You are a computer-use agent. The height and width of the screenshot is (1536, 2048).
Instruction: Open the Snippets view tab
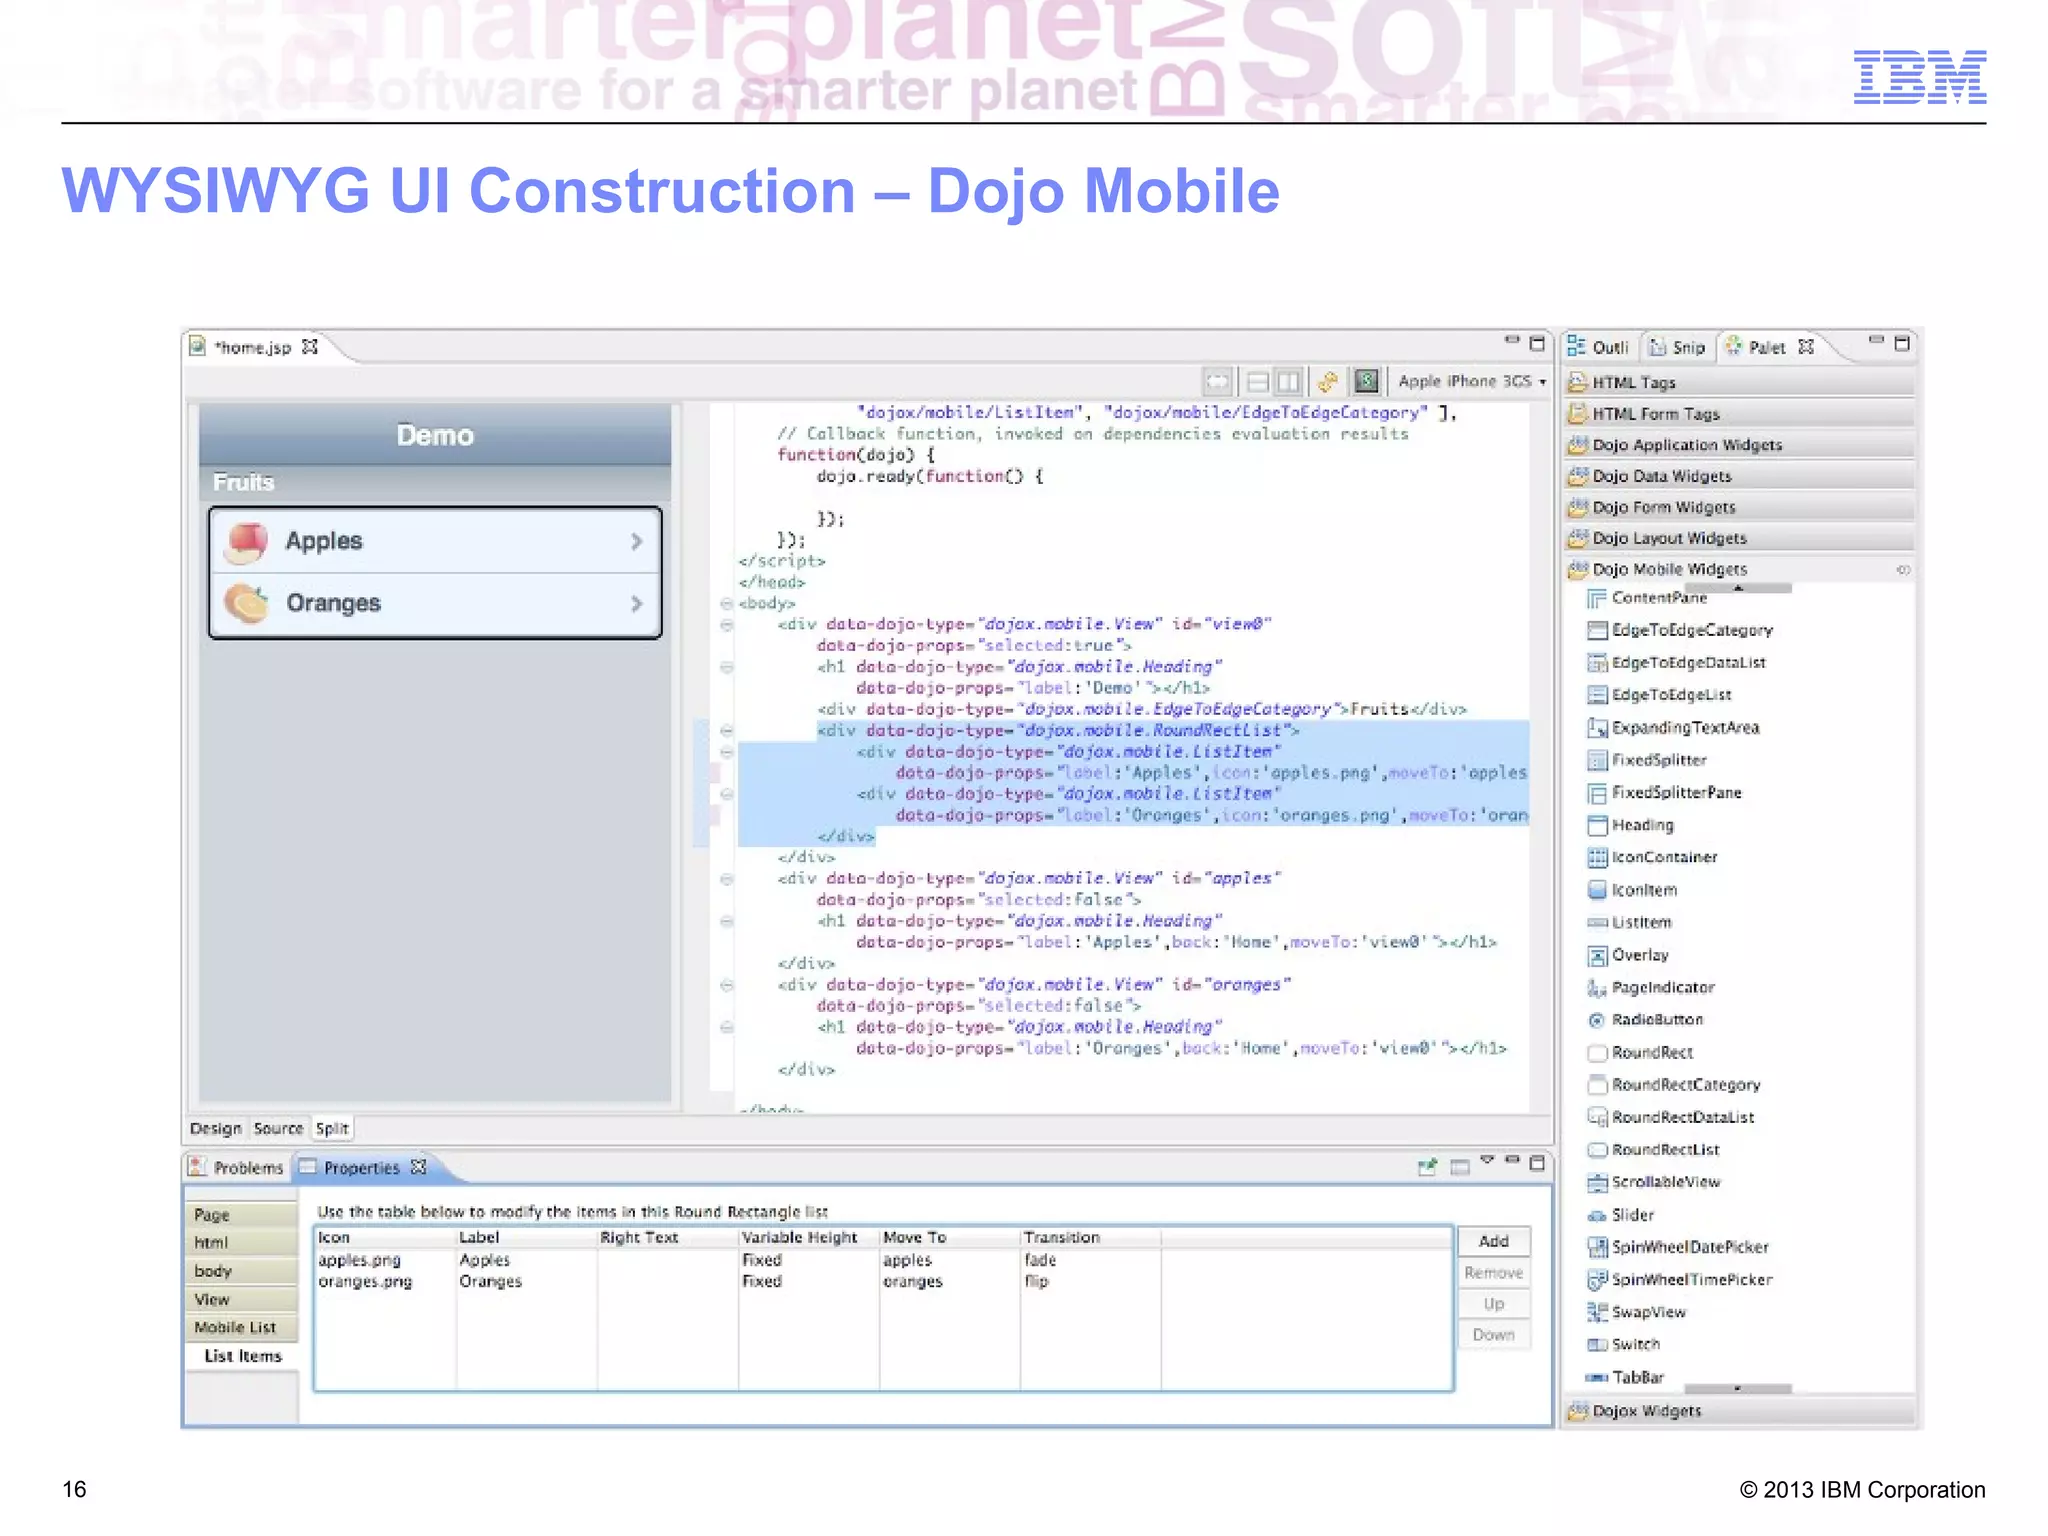1678,347
